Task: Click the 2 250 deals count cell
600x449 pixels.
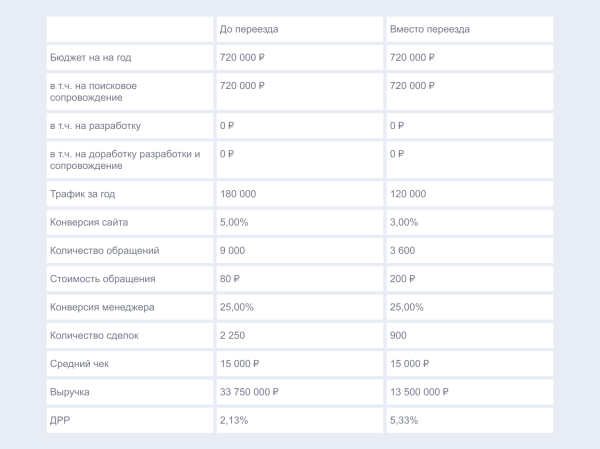Action: (232, 335)
